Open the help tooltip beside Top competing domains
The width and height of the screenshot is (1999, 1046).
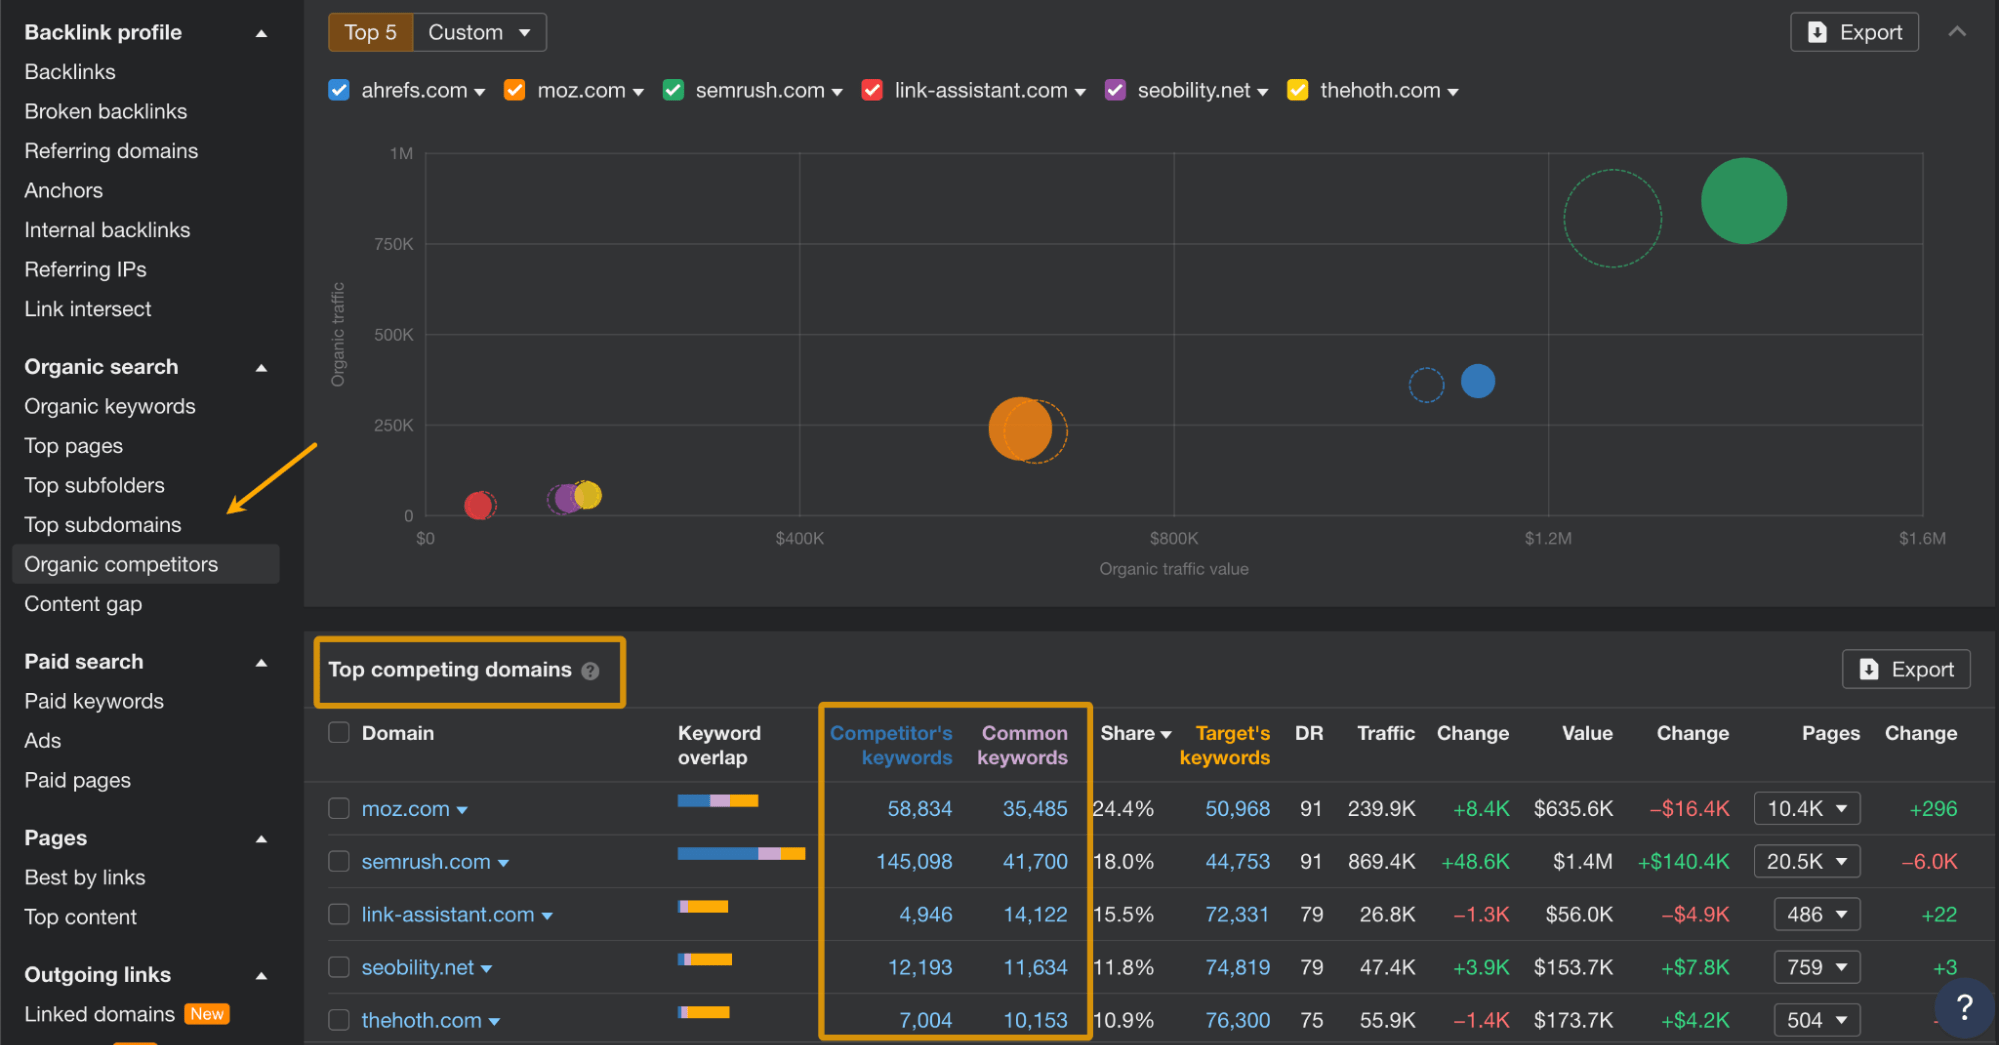click(x=588, y=671)
